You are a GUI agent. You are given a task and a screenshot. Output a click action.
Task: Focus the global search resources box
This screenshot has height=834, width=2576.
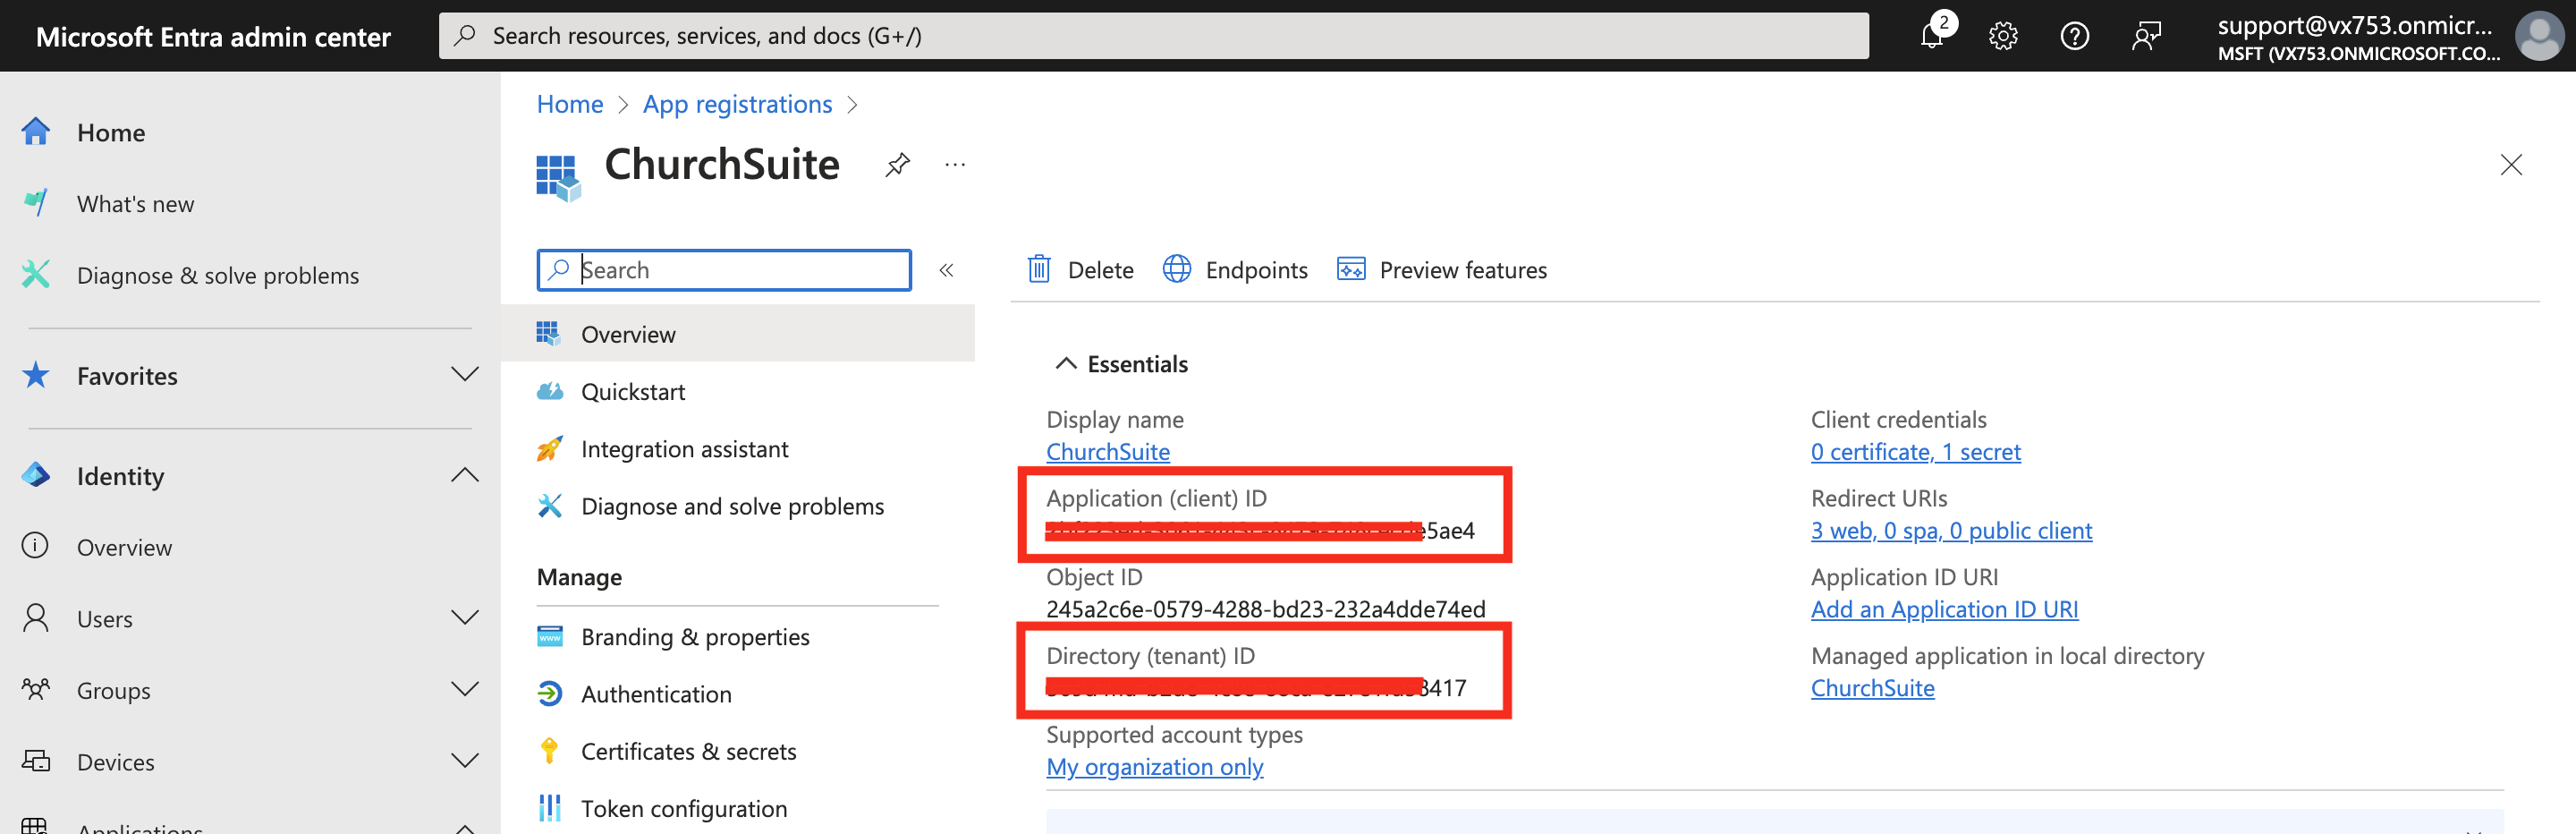pos(1153,36)
